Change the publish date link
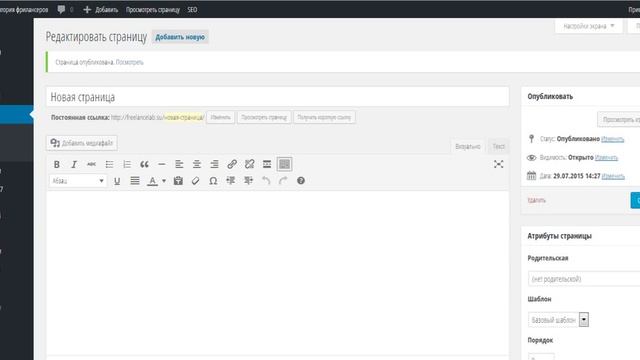 [x=613, y=176]
